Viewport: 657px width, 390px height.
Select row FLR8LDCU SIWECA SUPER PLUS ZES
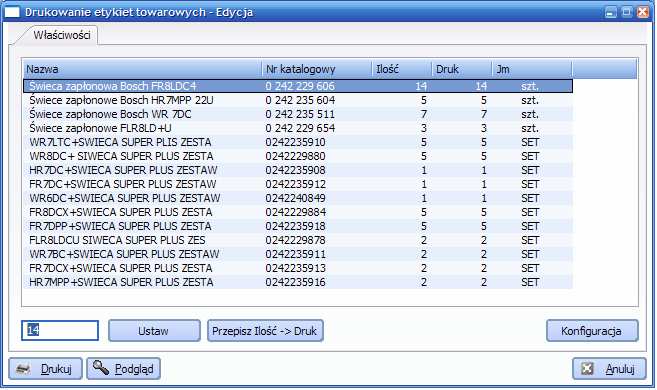pyautogui.click(x=298, y=240)
